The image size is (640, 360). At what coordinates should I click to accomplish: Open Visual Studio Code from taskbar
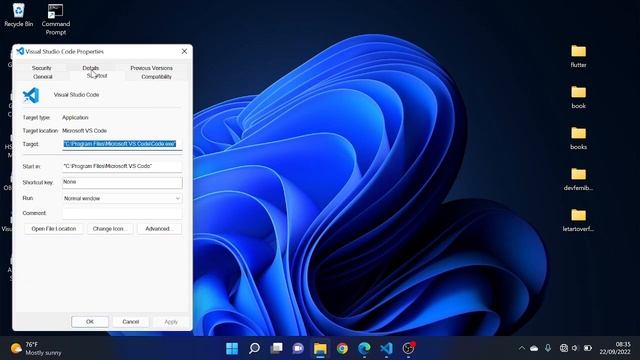[386, 348]
